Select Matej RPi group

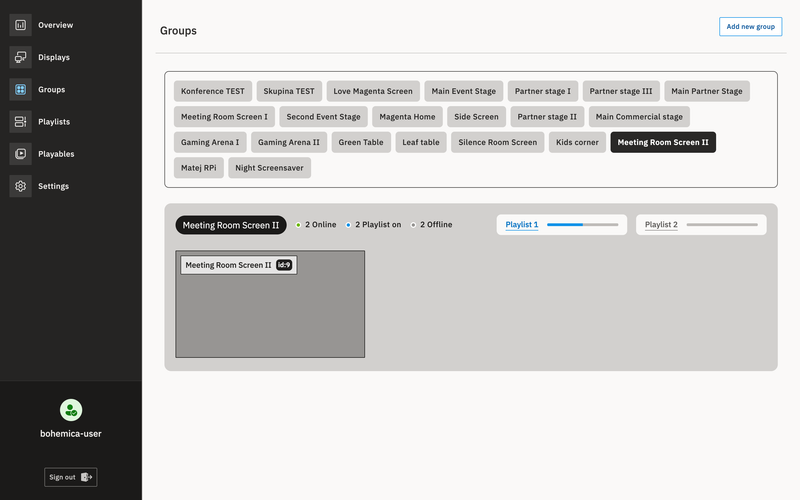coord(199,167)
